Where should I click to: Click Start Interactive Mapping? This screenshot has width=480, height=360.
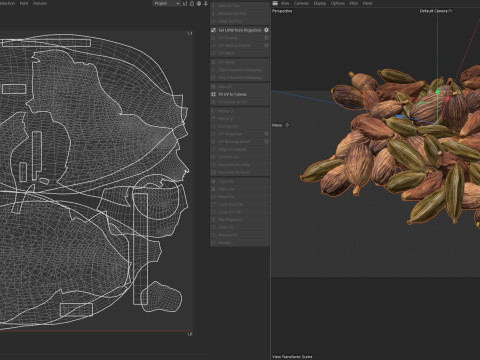[x=240, y=70]
